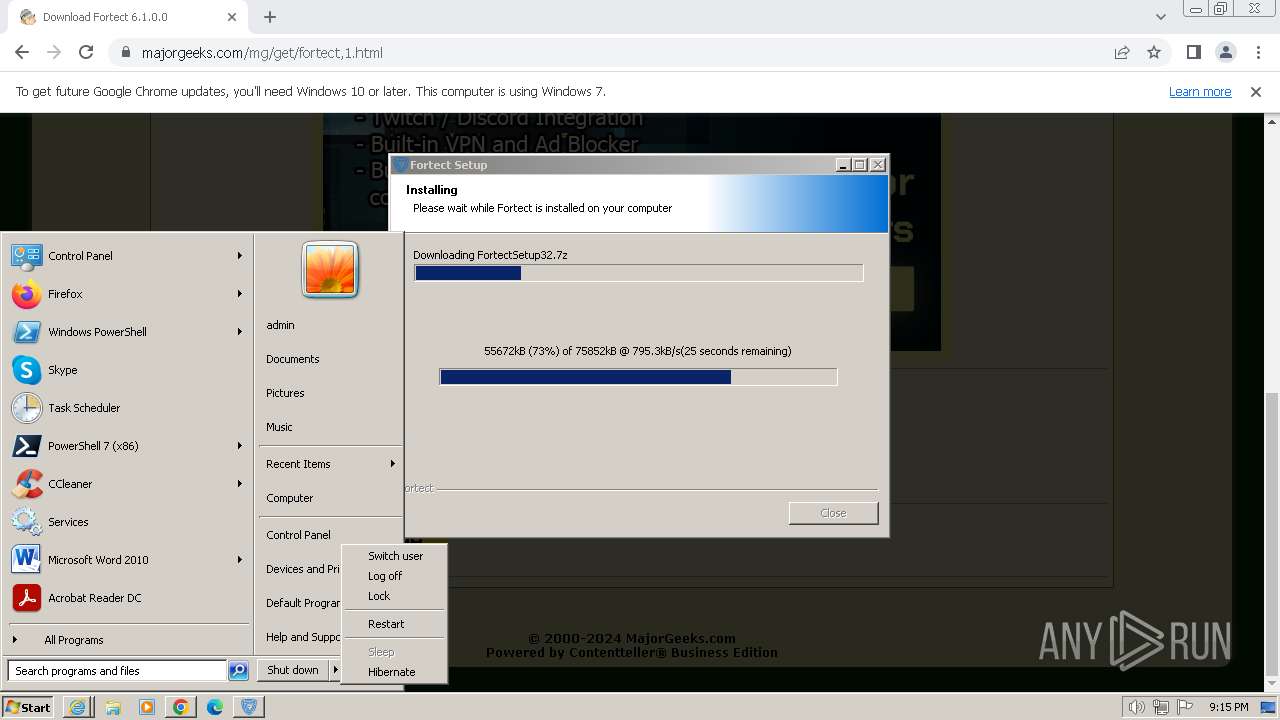The width and height of the screenshot is (1280, 720).
Task: Expand PowerShell 7 (x86) jump list arrow
Action: click(240, 446)
